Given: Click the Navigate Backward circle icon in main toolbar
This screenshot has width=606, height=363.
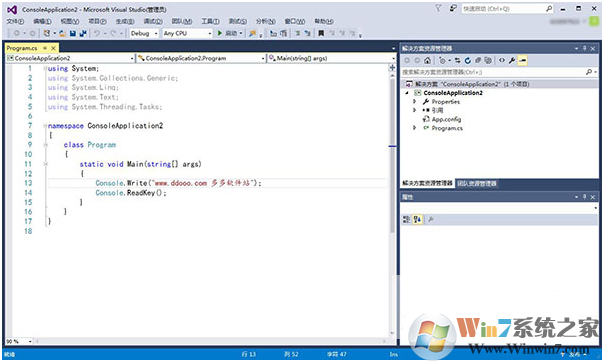Looking at the screenshot, I should coord(17,34).
